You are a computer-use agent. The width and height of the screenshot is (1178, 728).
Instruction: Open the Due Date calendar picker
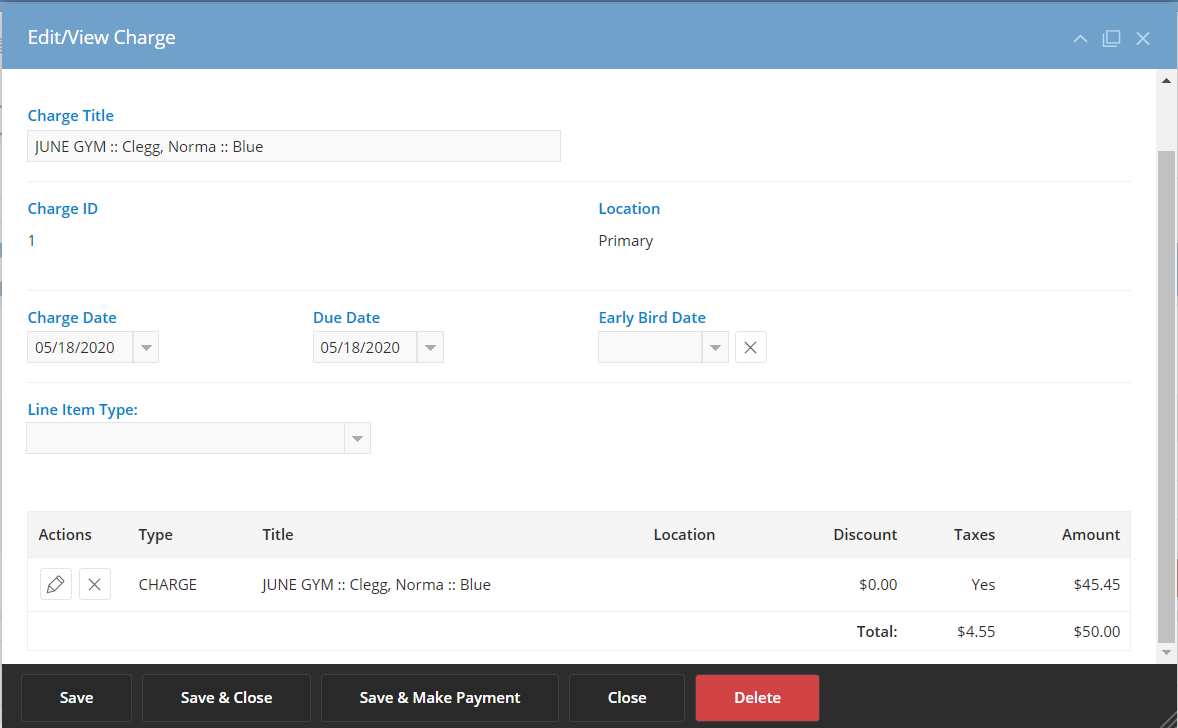coord(430,347)
